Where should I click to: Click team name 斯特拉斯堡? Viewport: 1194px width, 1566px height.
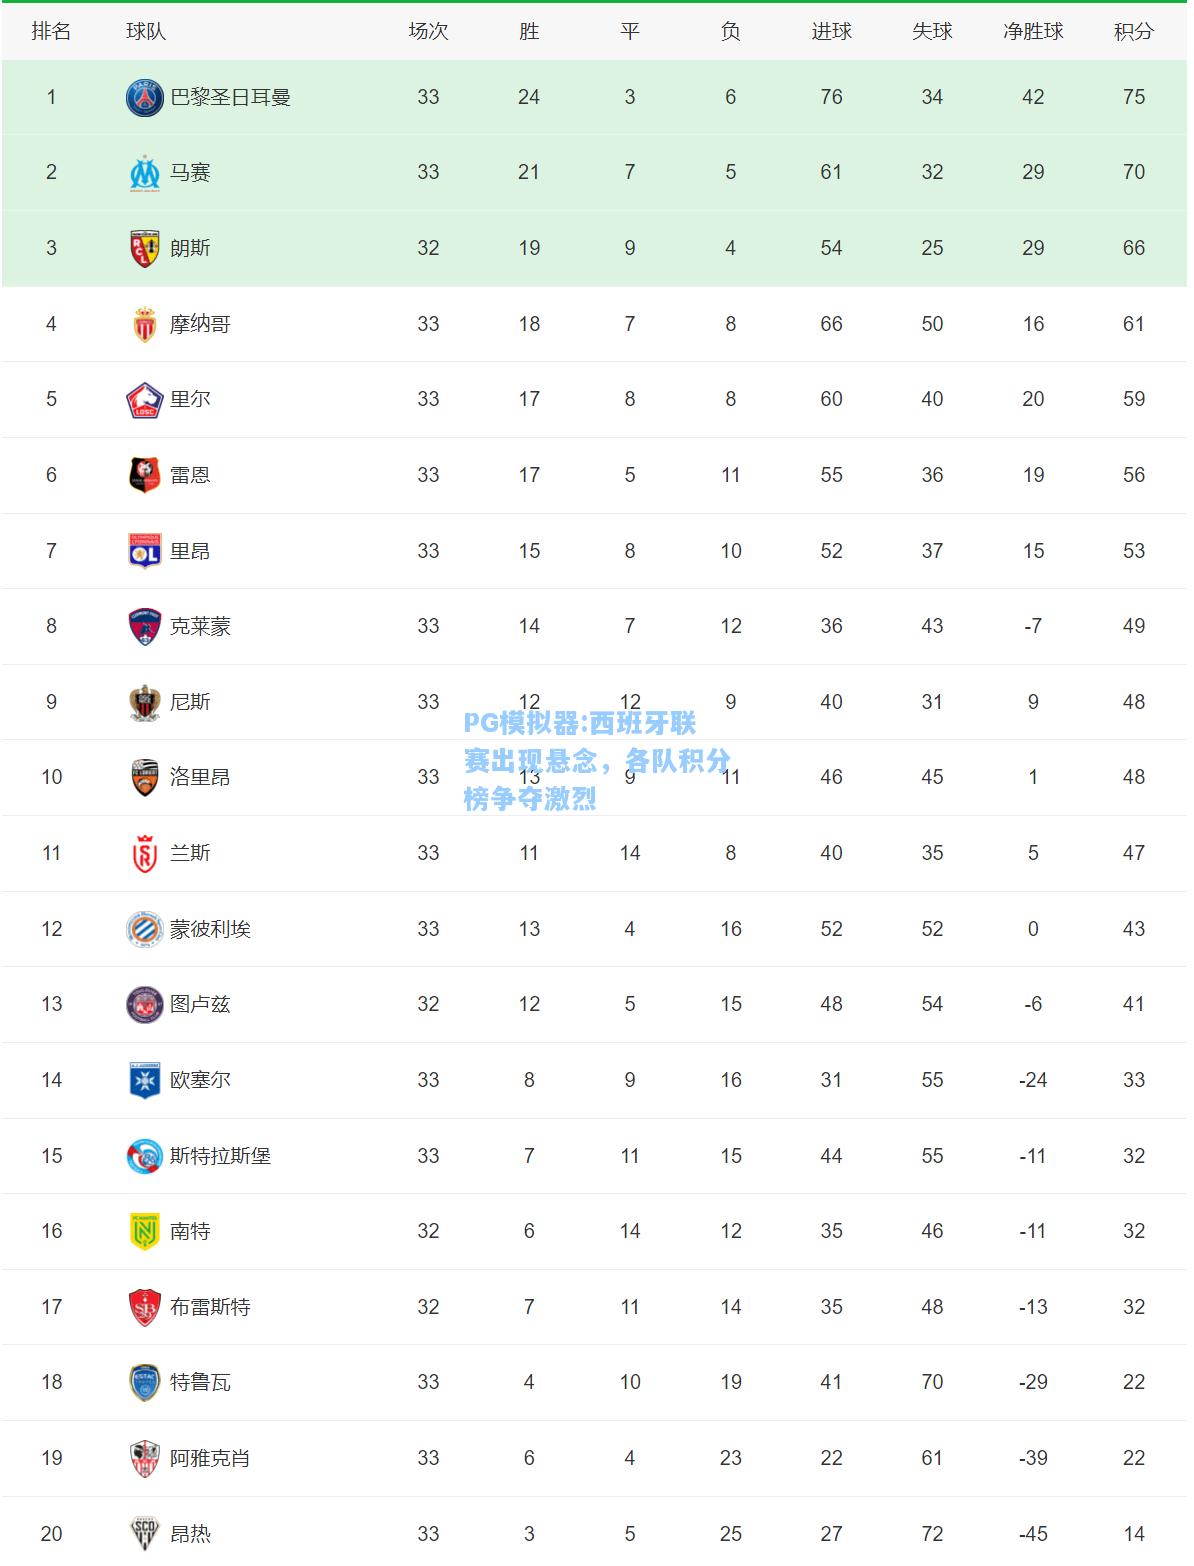pos(220,1156)
